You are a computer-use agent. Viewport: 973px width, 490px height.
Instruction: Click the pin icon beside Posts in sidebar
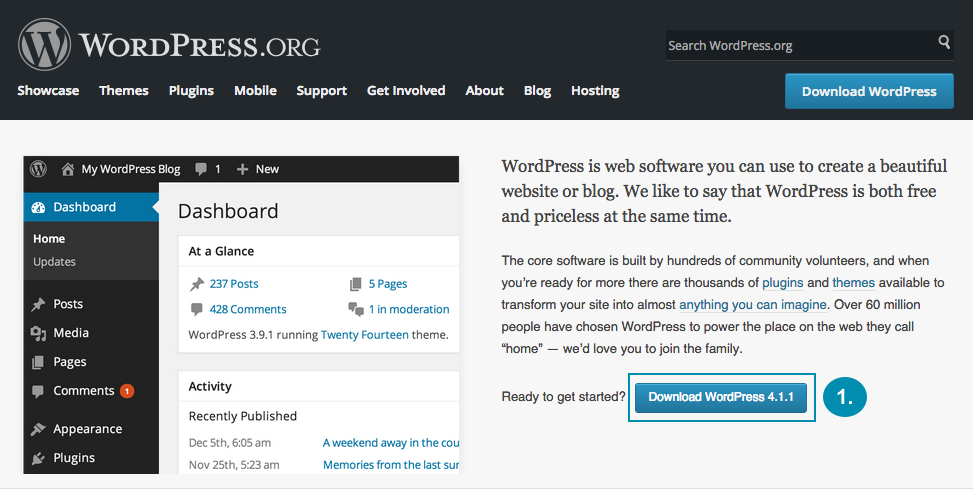tap(38, 304)
